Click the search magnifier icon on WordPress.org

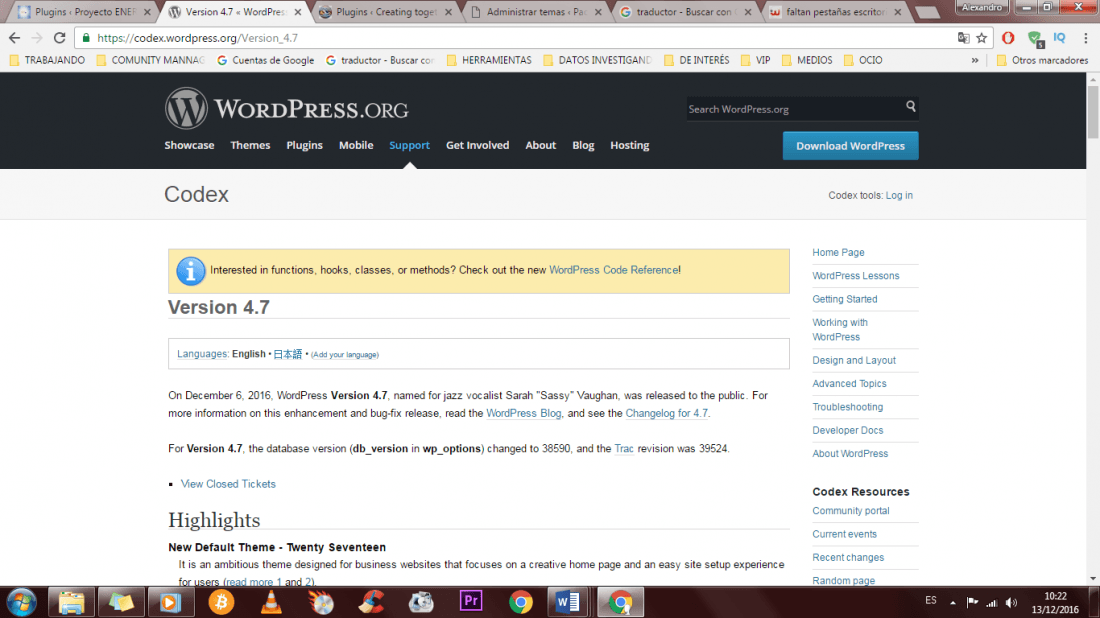point(911,107)
